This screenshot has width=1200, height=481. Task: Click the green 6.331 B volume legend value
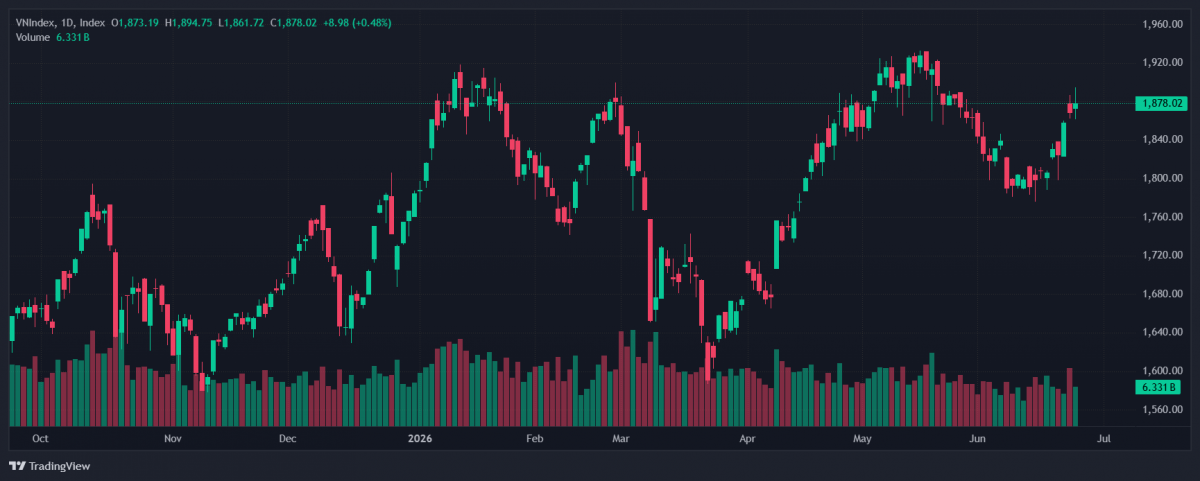[71, 37]
